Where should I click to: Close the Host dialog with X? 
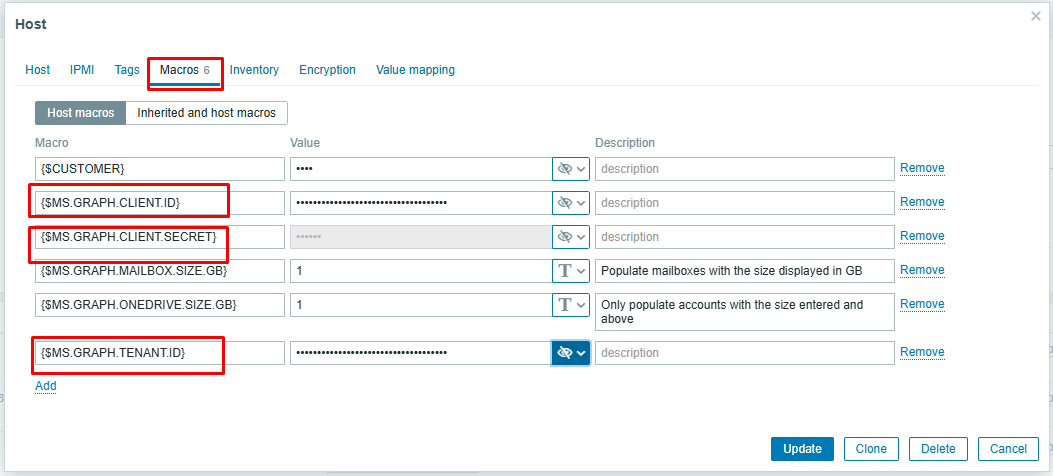1036,16
